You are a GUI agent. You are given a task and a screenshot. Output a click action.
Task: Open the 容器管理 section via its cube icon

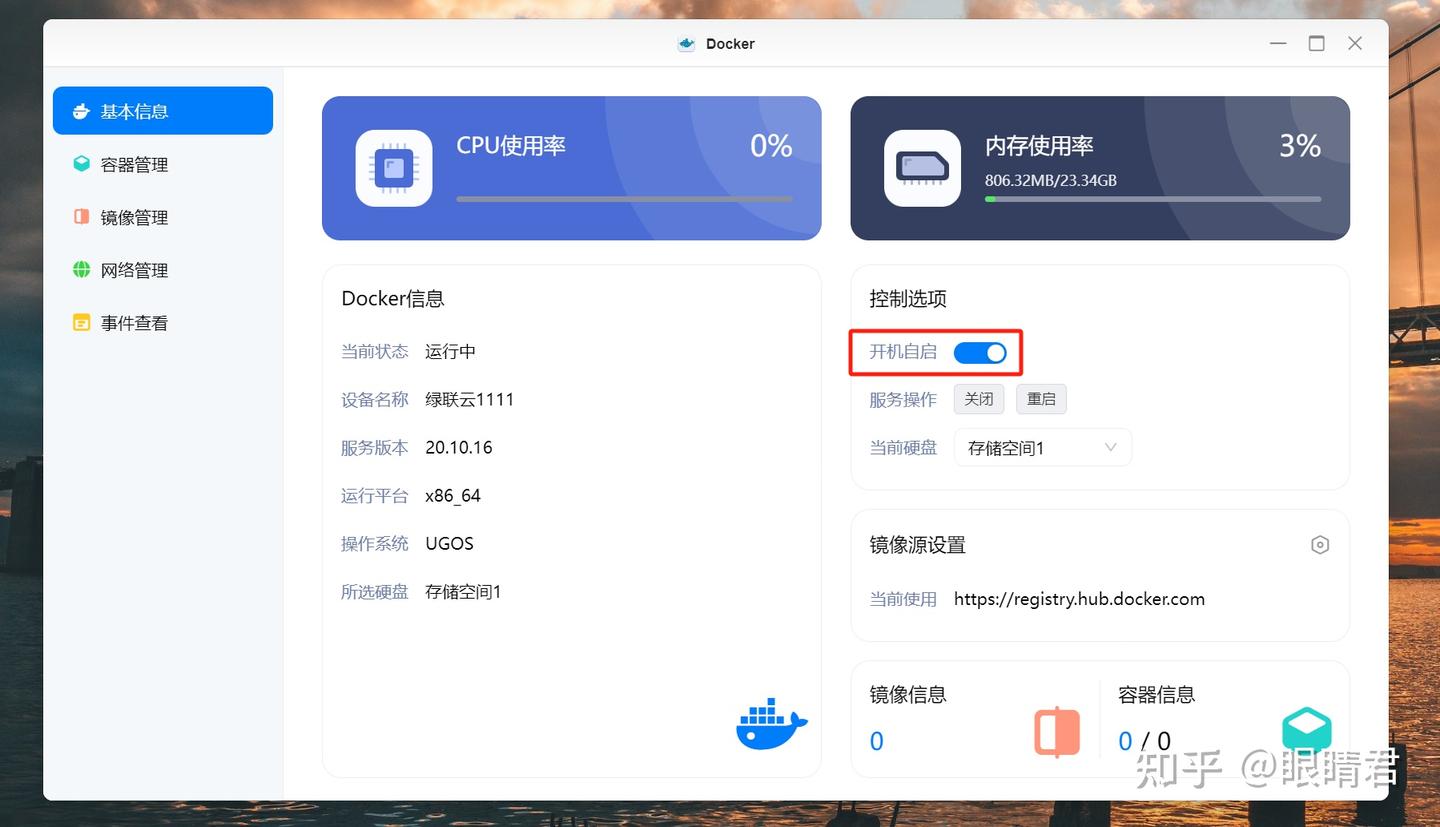[81, 163]
